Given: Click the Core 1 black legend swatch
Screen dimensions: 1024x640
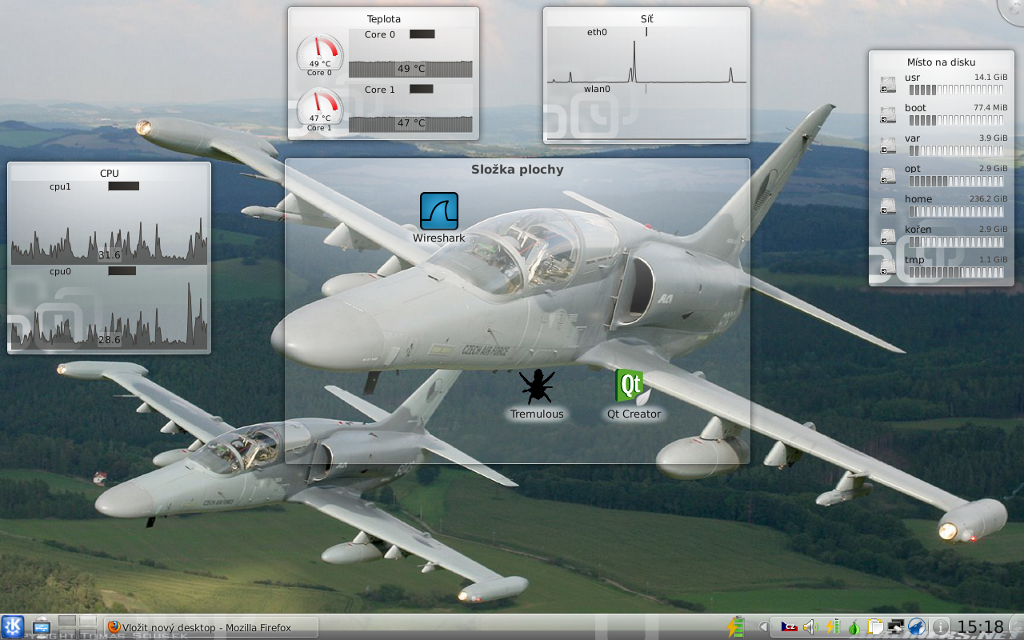Looking at the screenshot, I should click(x=421, y=89).
